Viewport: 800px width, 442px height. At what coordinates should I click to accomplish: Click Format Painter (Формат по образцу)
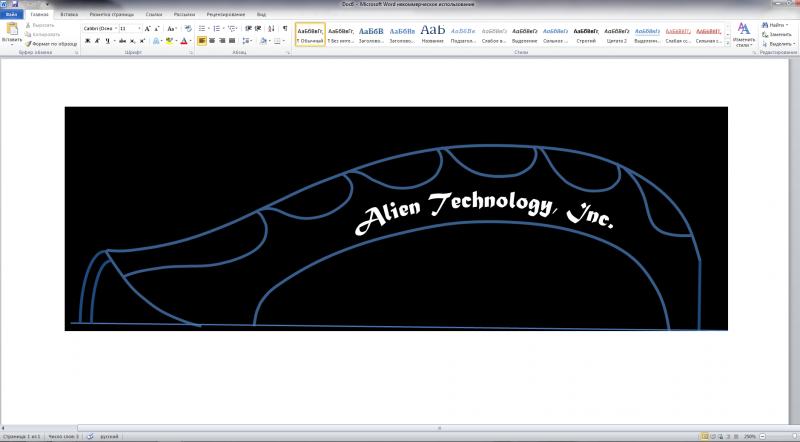[51, 44]
